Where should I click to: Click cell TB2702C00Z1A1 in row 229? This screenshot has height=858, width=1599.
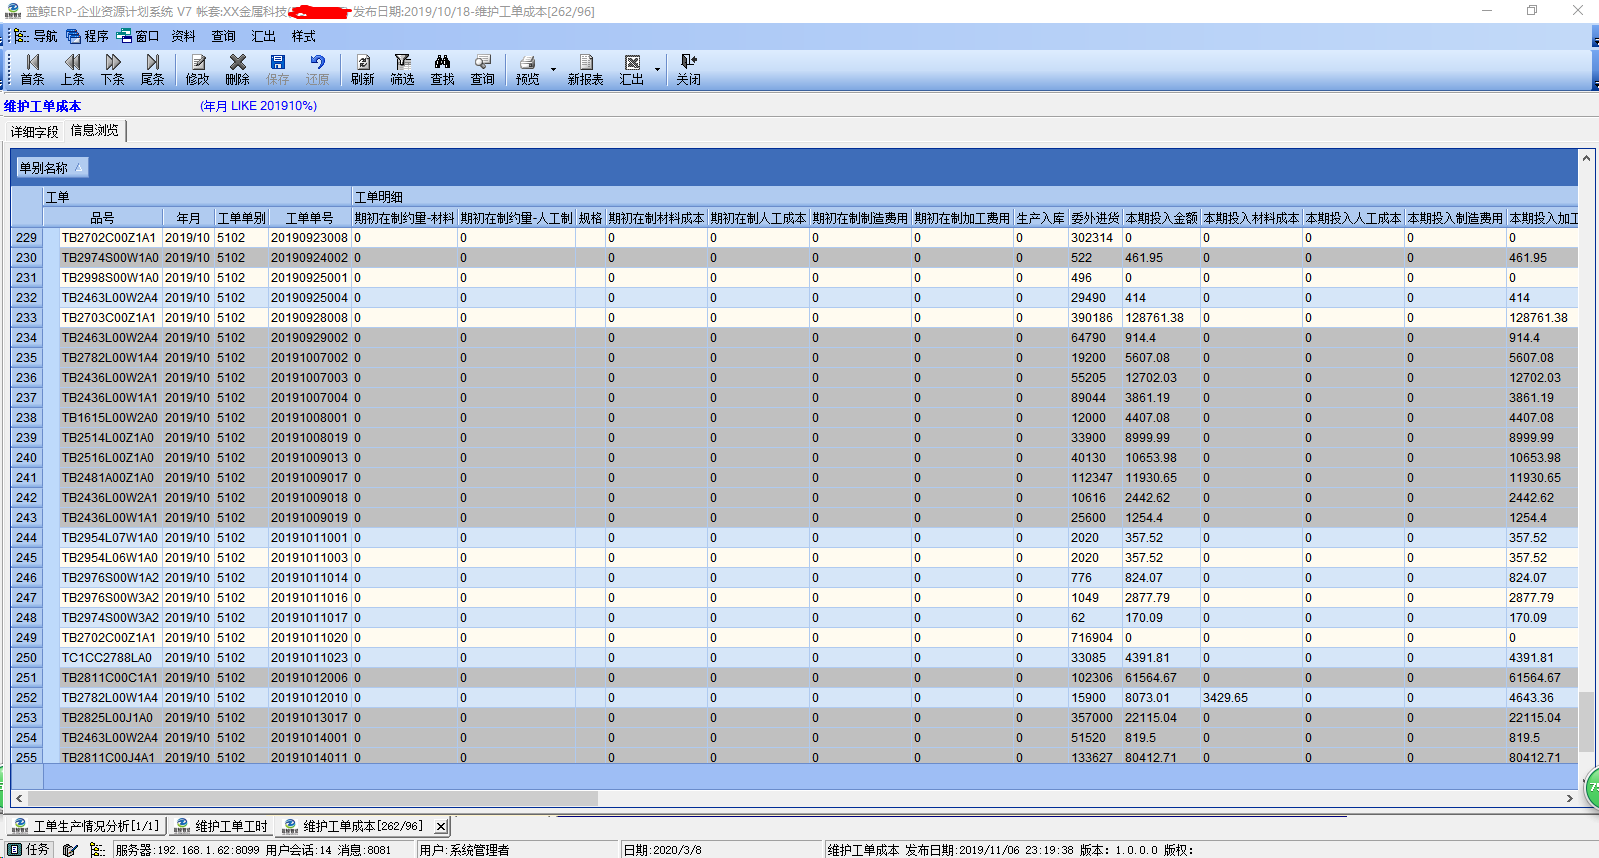109,238
